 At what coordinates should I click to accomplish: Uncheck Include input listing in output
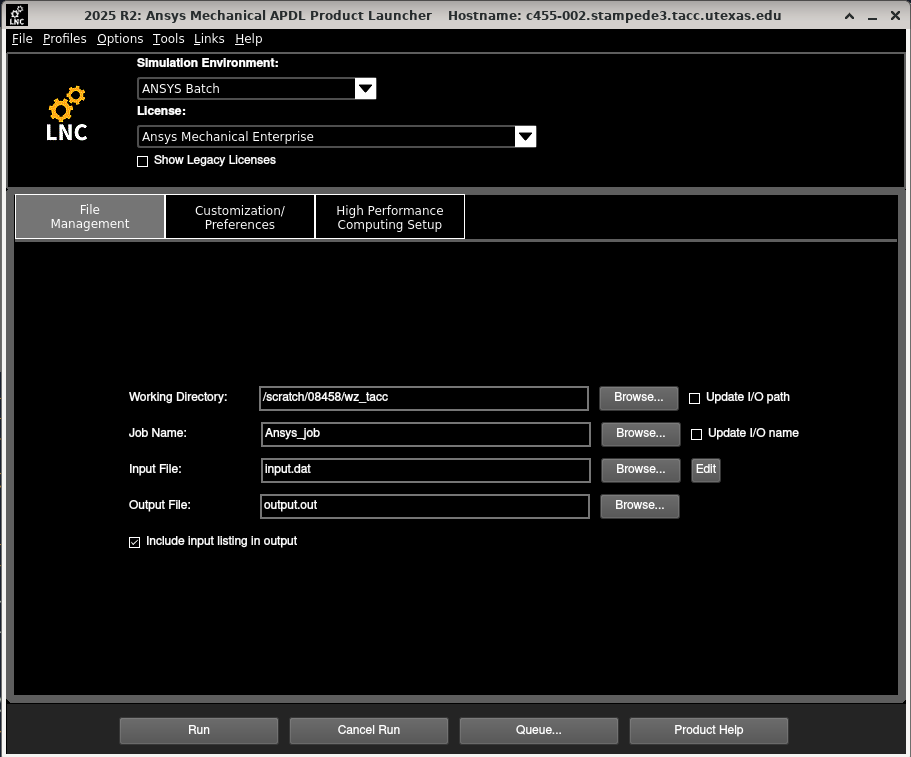[x=134, y=542]
